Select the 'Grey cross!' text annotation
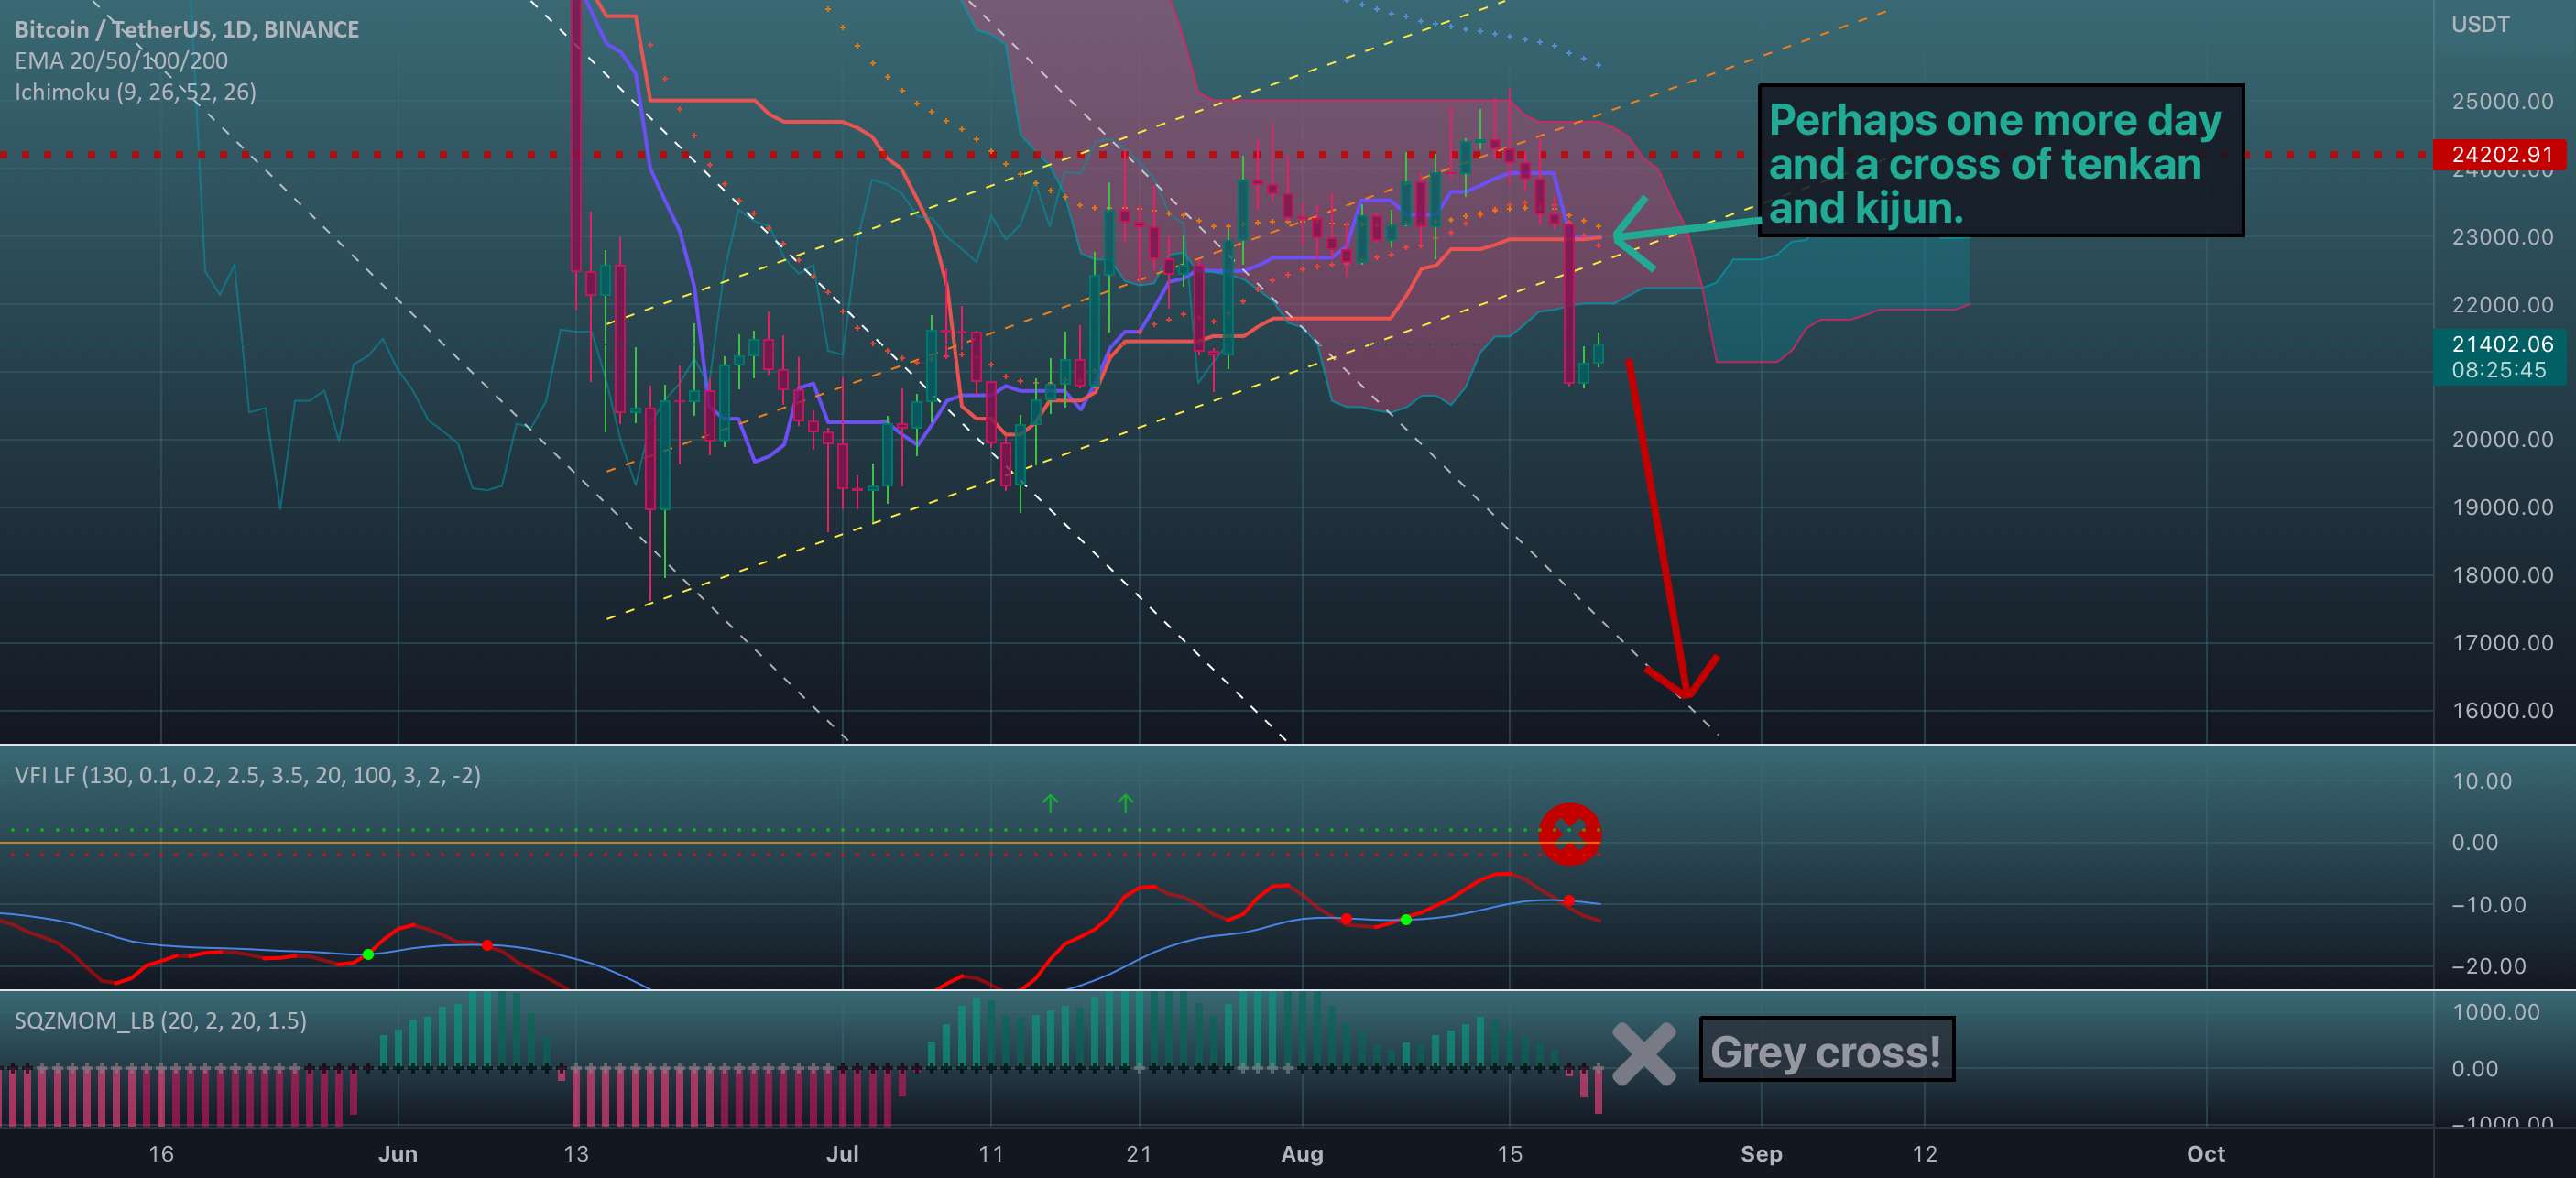The height and width of the screenshot is (1178, 2576). click(1826, 1050)
